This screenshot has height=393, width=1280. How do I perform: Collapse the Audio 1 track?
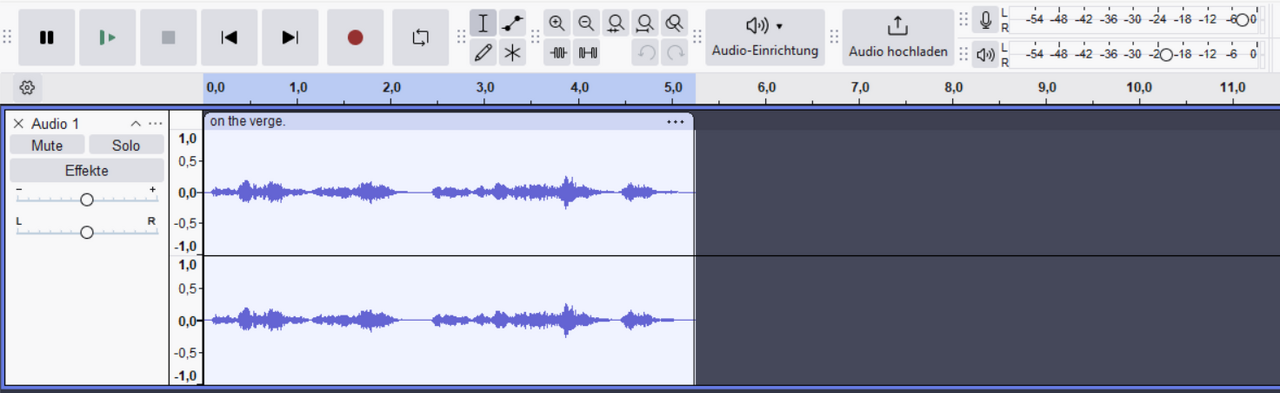(x=136, y=124)
